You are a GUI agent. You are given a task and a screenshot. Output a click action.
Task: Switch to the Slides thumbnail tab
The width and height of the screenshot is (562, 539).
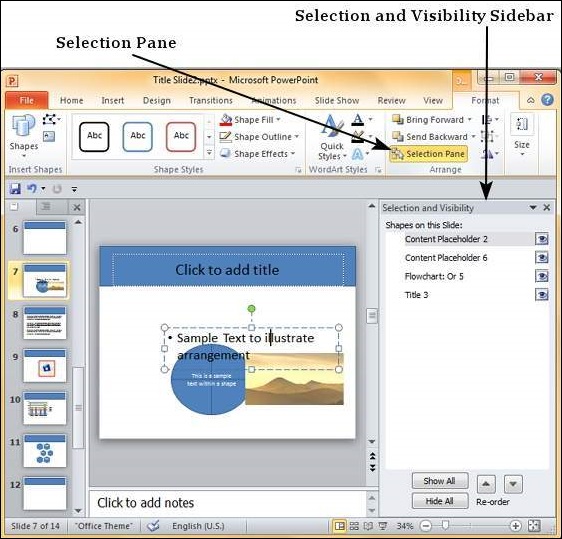(14, 207)
